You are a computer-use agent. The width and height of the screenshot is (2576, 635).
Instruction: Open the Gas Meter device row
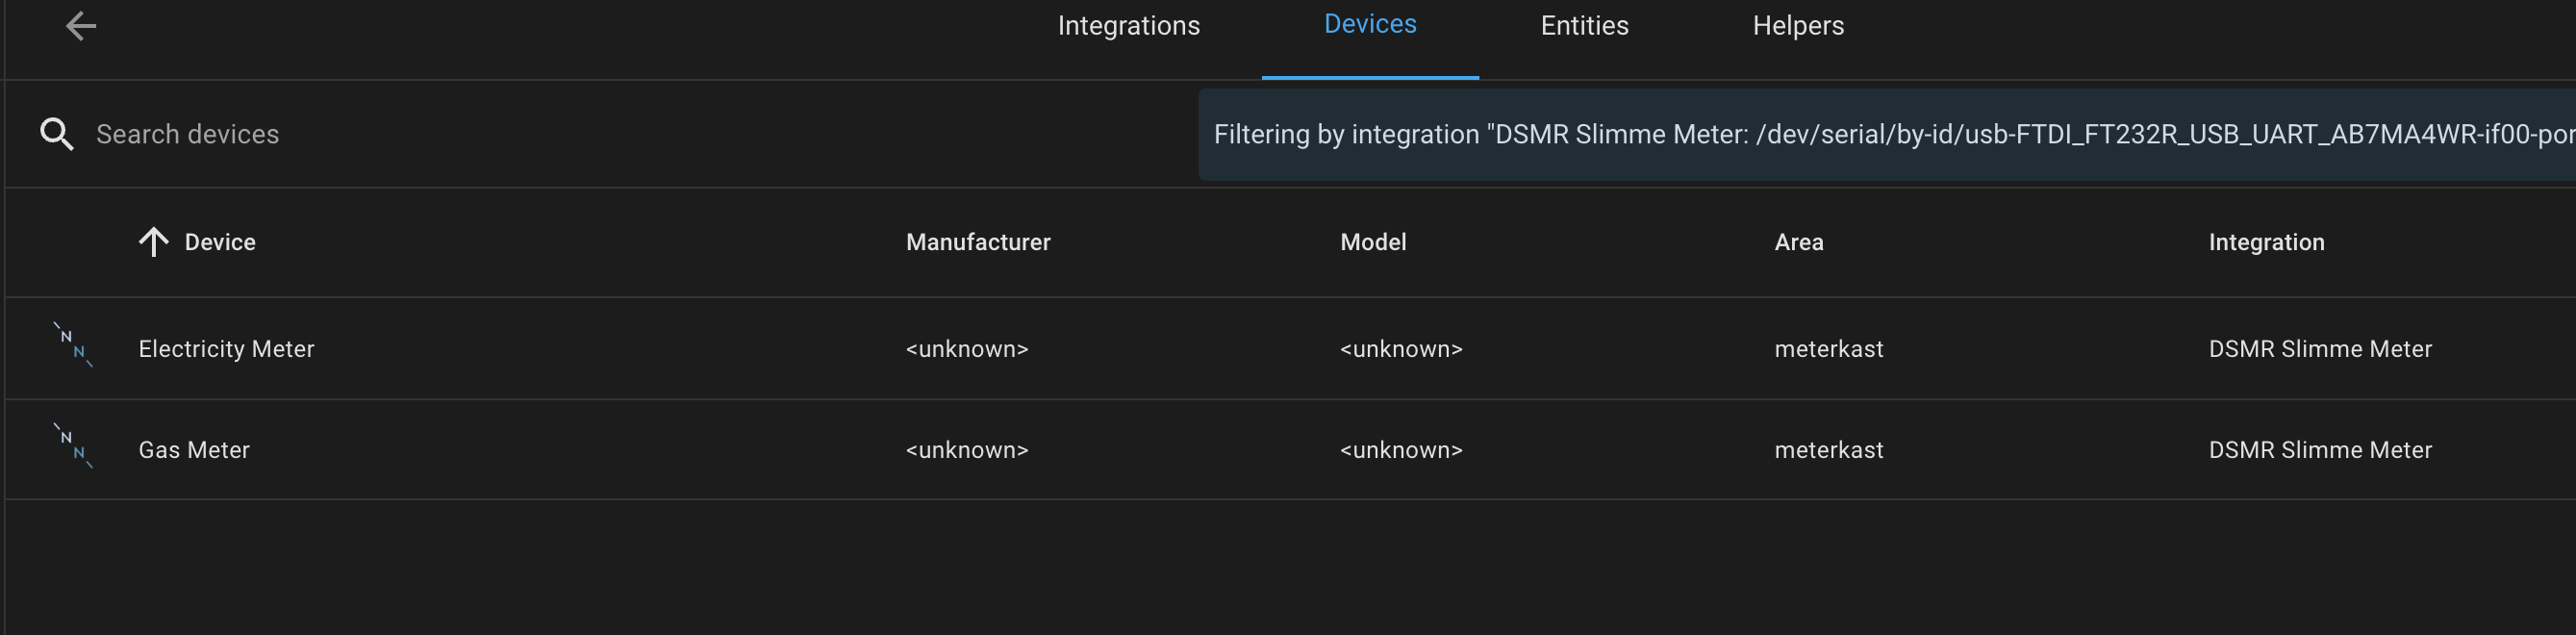(x=194, y=450)
